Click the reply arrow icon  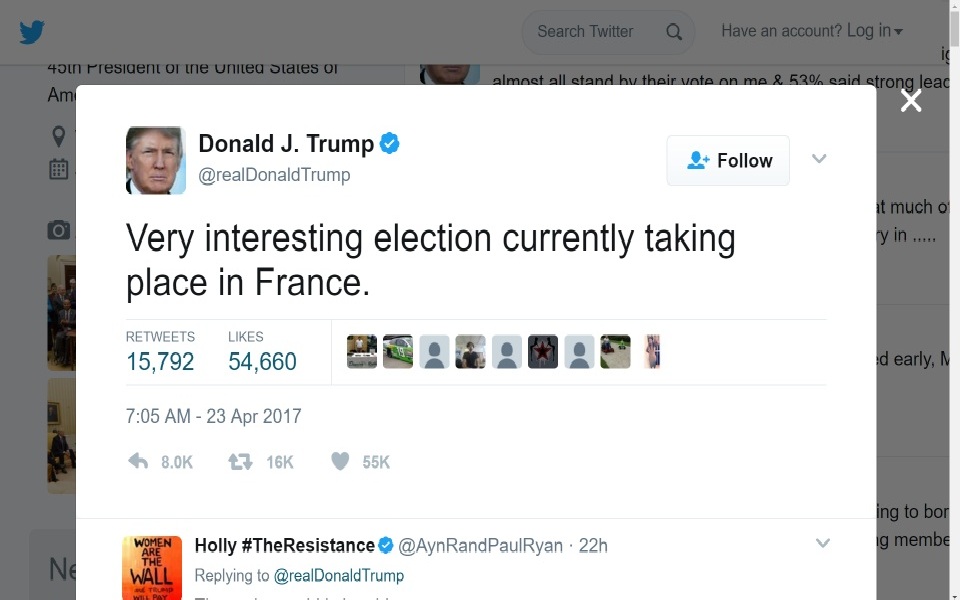point(138,461)
